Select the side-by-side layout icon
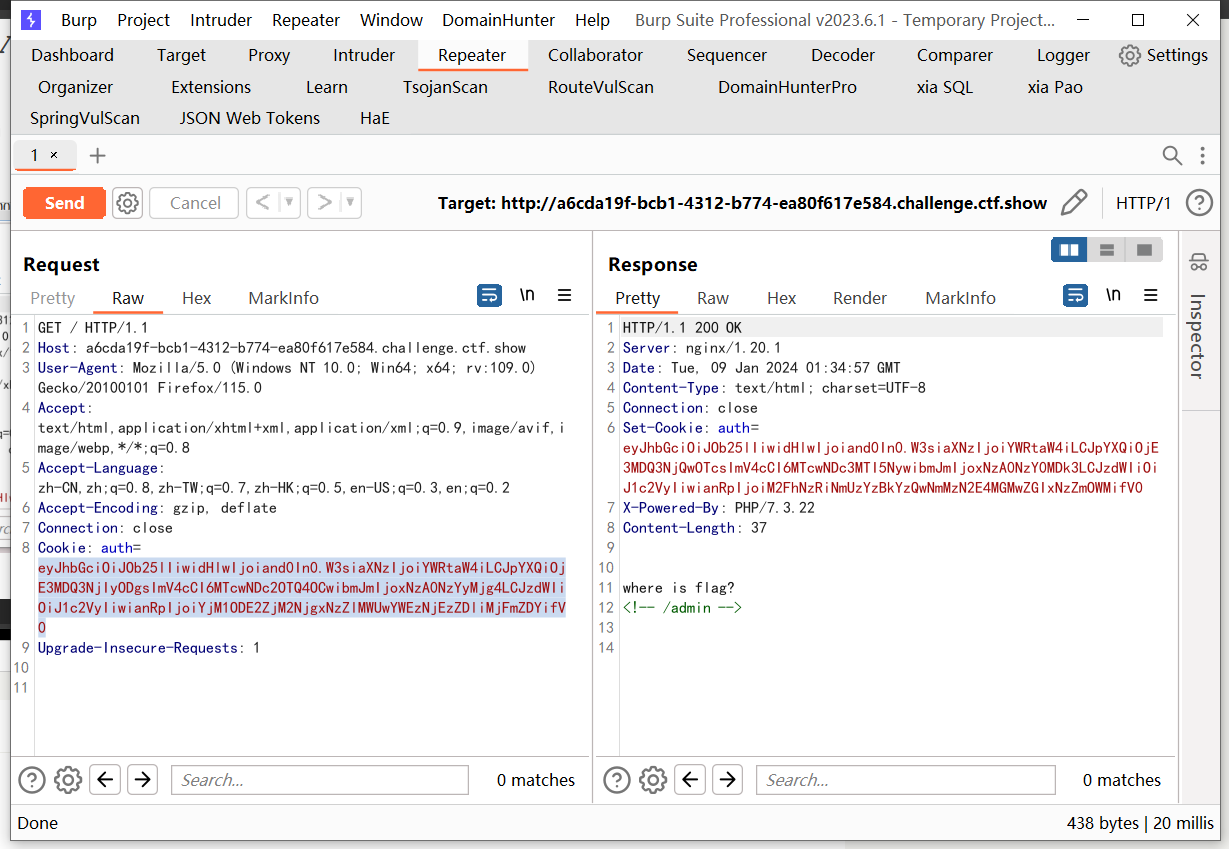The width and height of the screenshot is (1229, 849). click(1069, 250)
